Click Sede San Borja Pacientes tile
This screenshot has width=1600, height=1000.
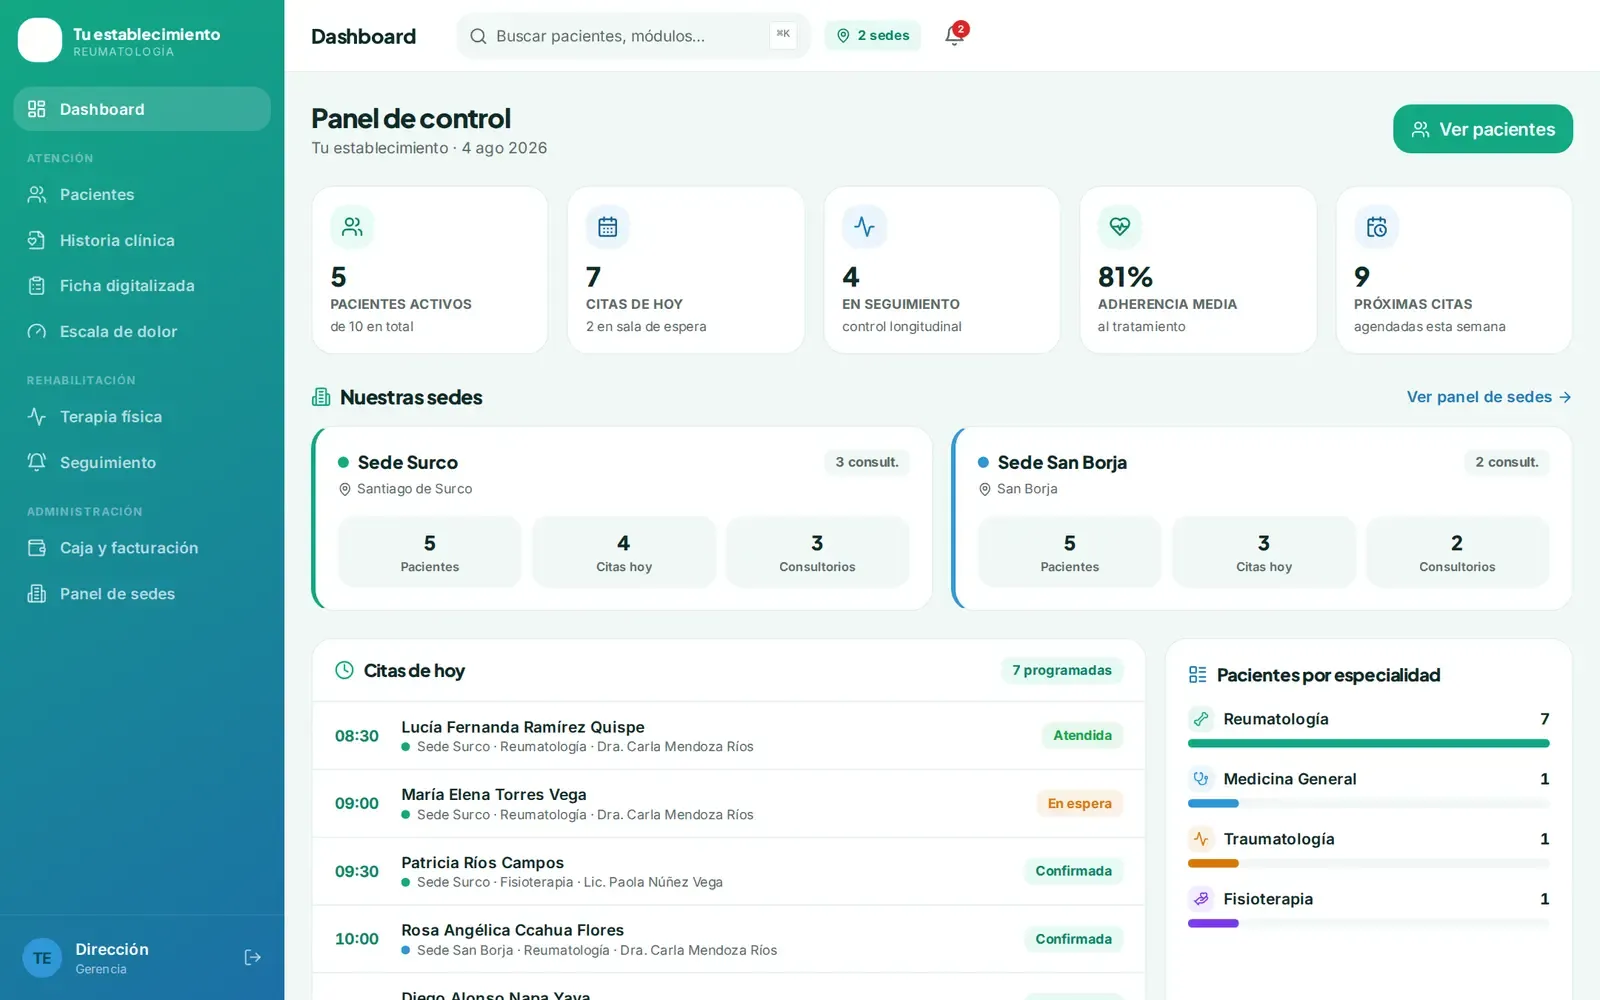coord(1069,552)
